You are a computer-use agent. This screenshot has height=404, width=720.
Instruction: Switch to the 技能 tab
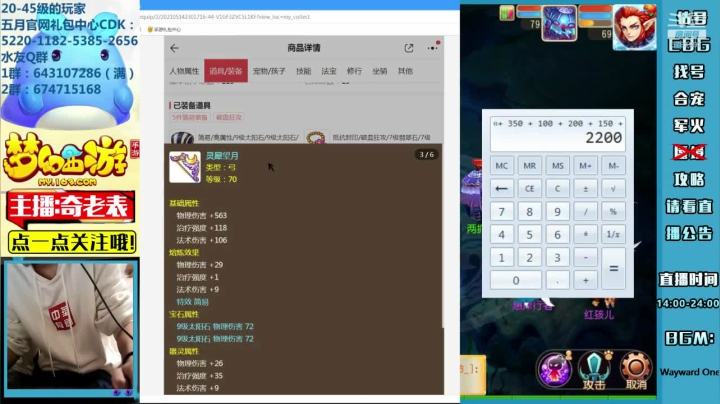(304, 71)
